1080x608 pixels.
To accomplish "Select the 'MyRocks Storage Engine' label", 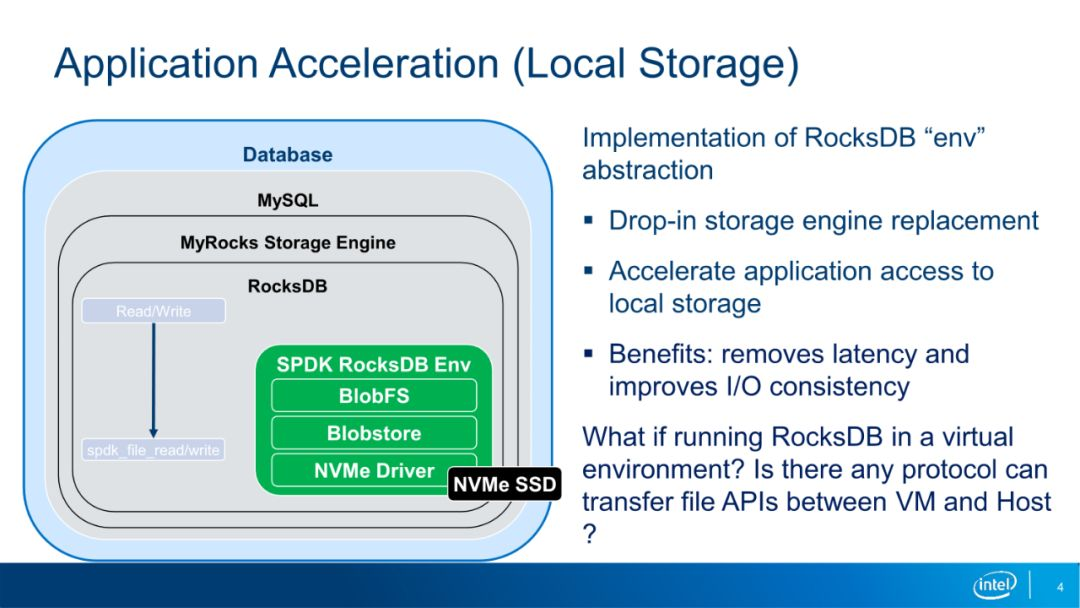I will point(287,242).
